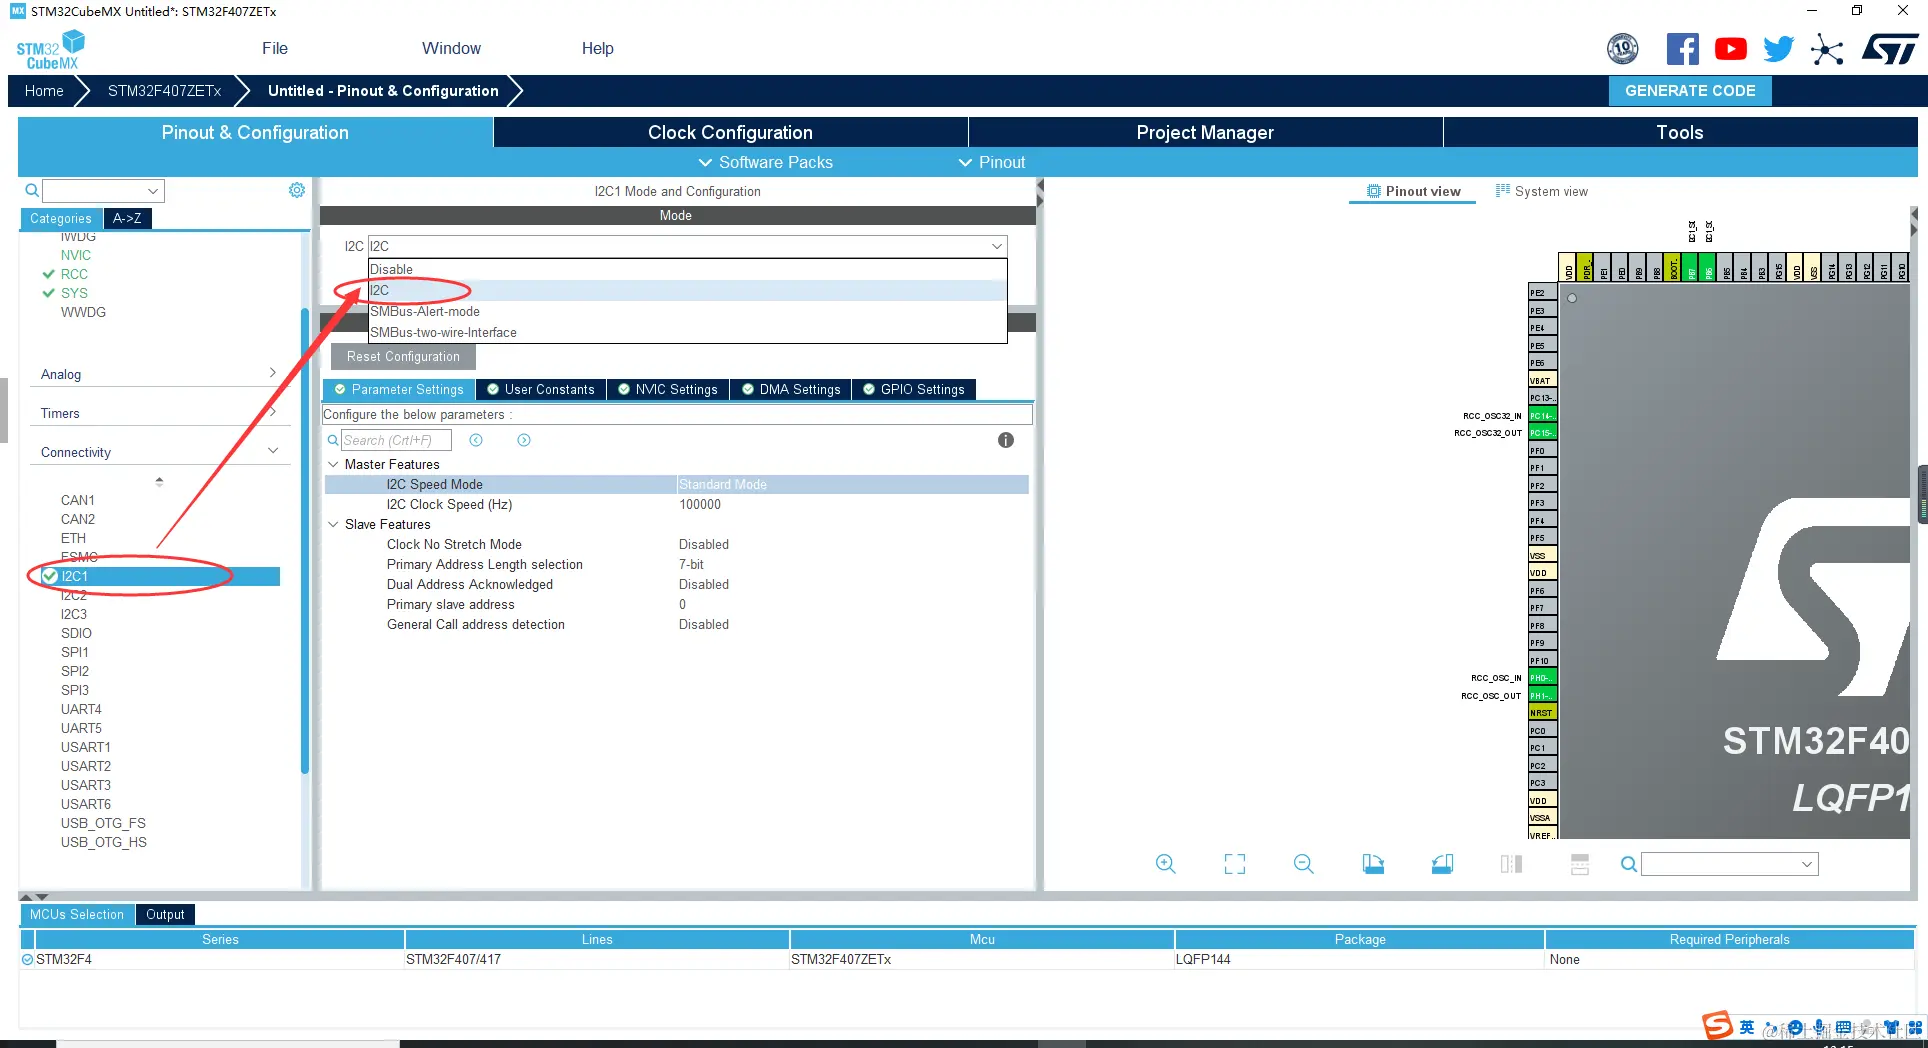Click the STM32F407ZETx breadcrumb
This screenshot has width=1928, height=1048.
[x=165, y=91]
